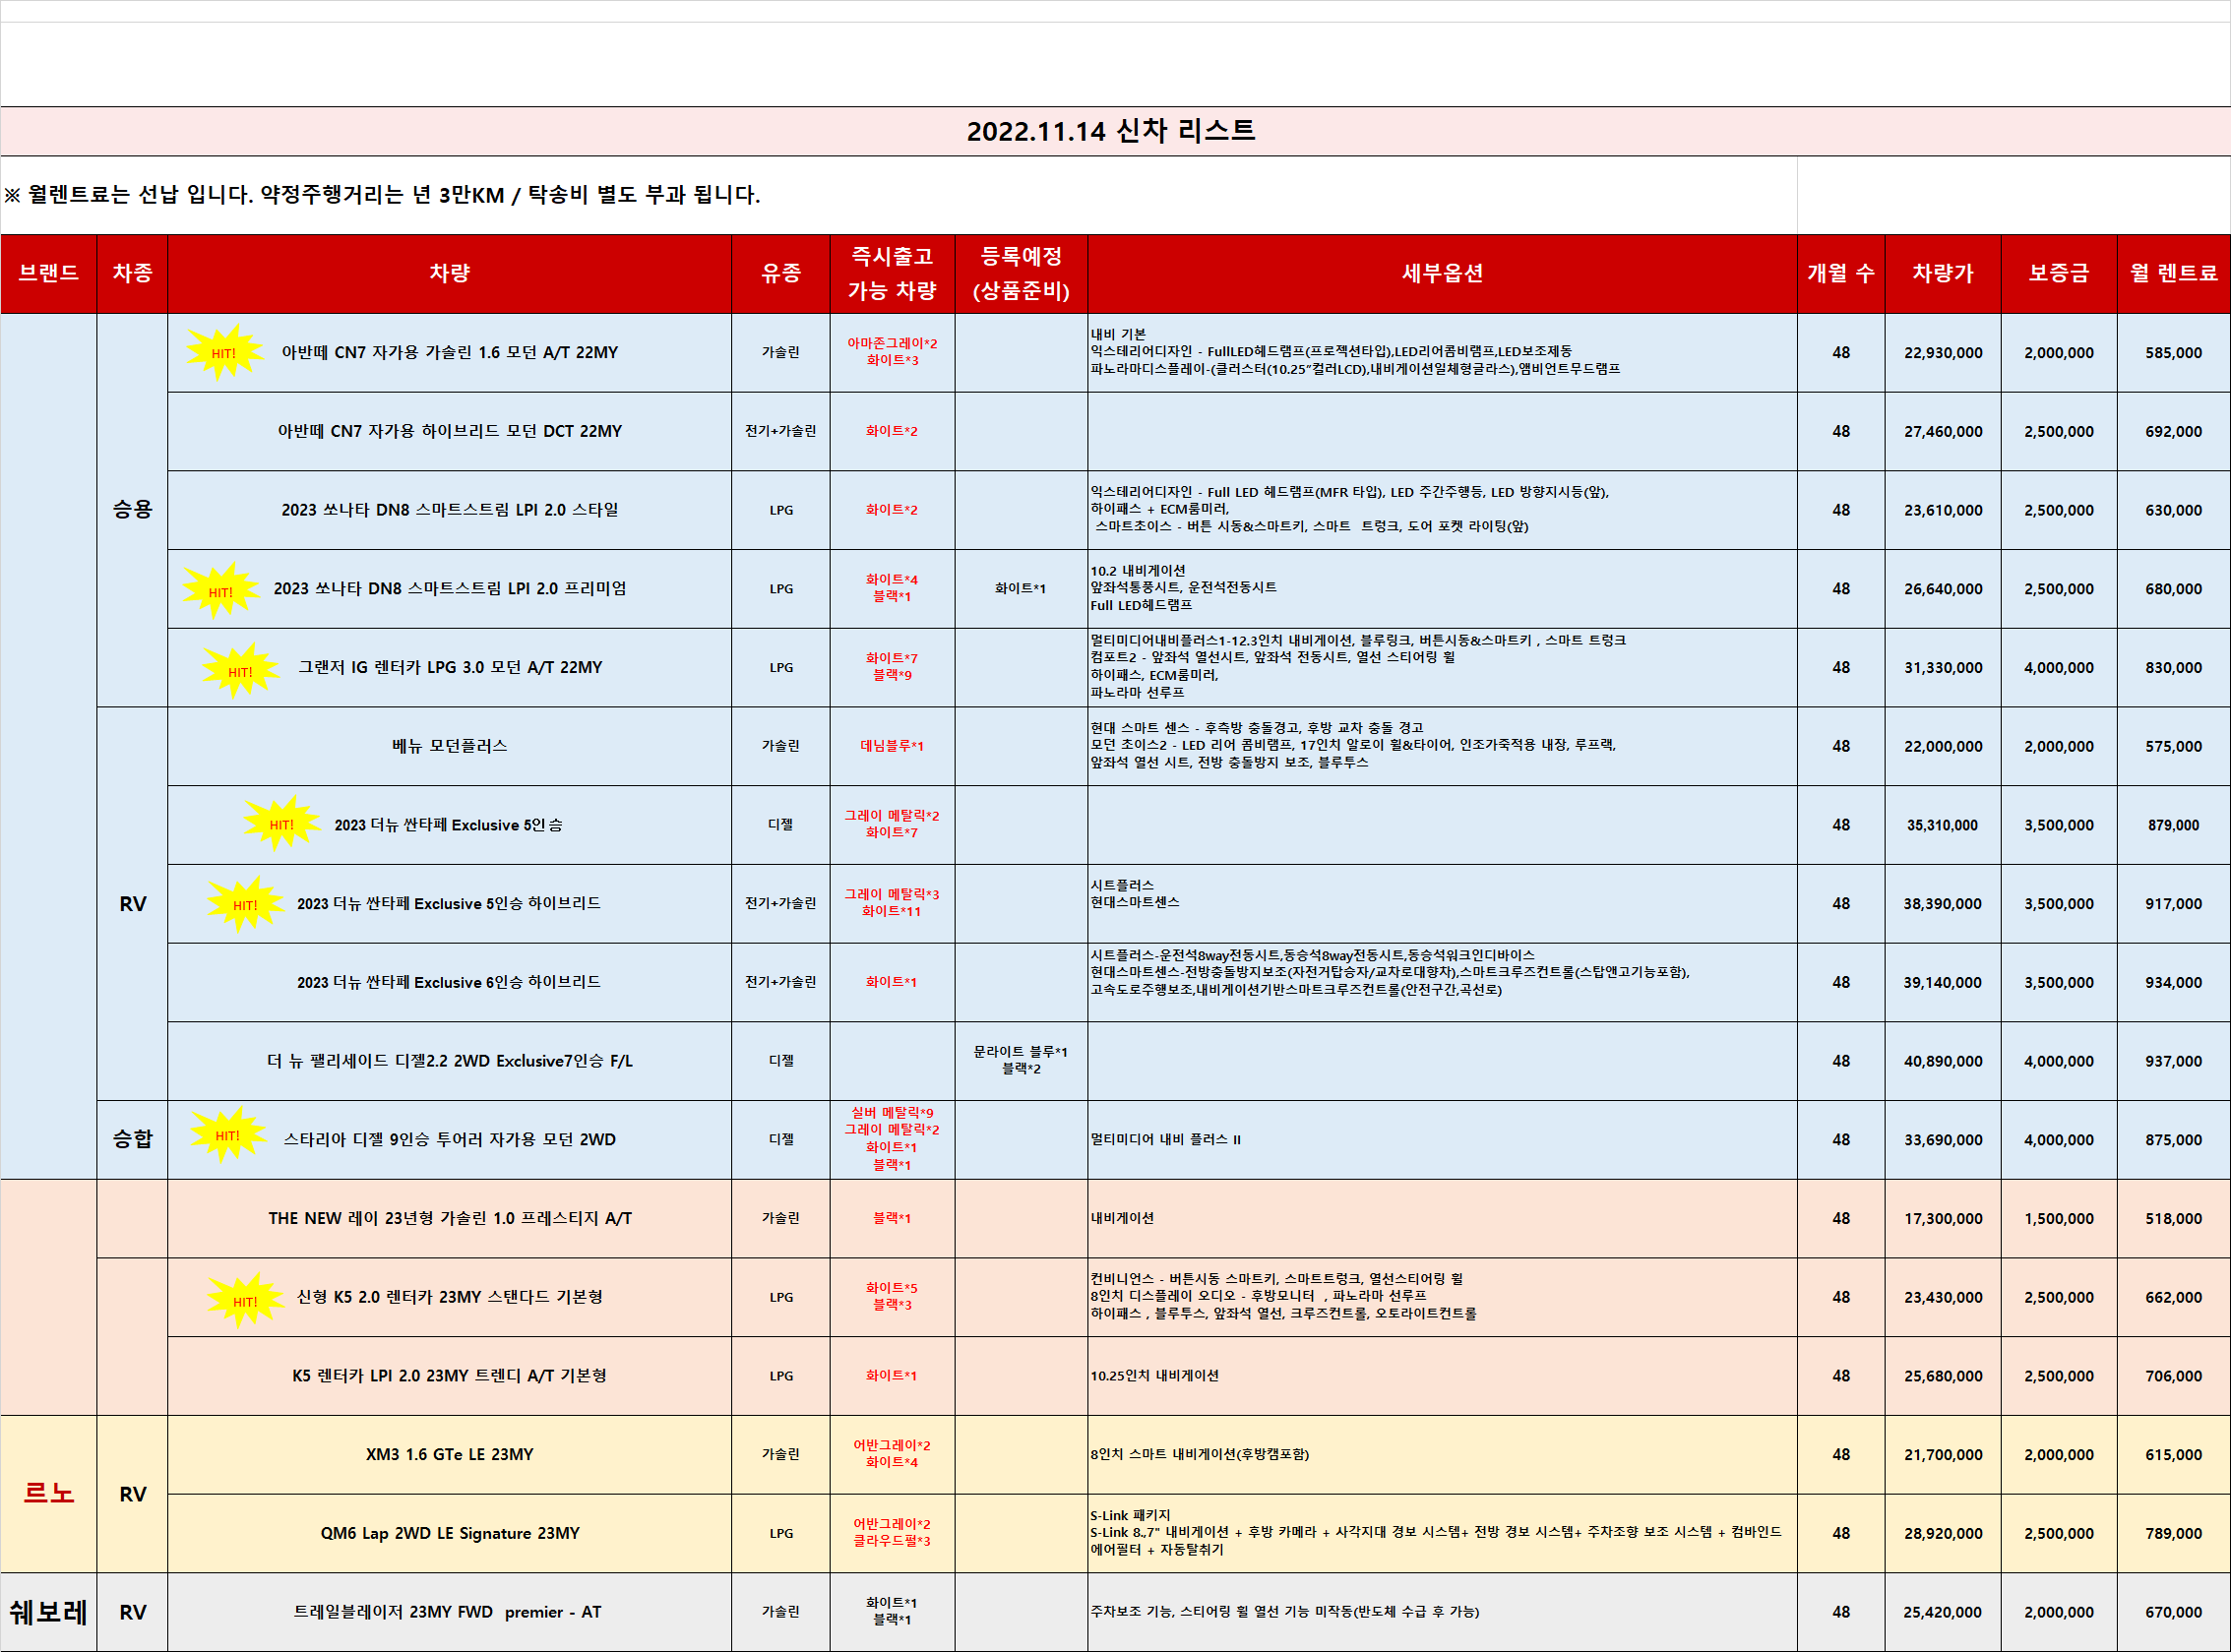This screenshot has width=2231, height=1652.
Task: Click the options cell starting with 'S-Link 패키지'
Action: coord(1442,1533)
